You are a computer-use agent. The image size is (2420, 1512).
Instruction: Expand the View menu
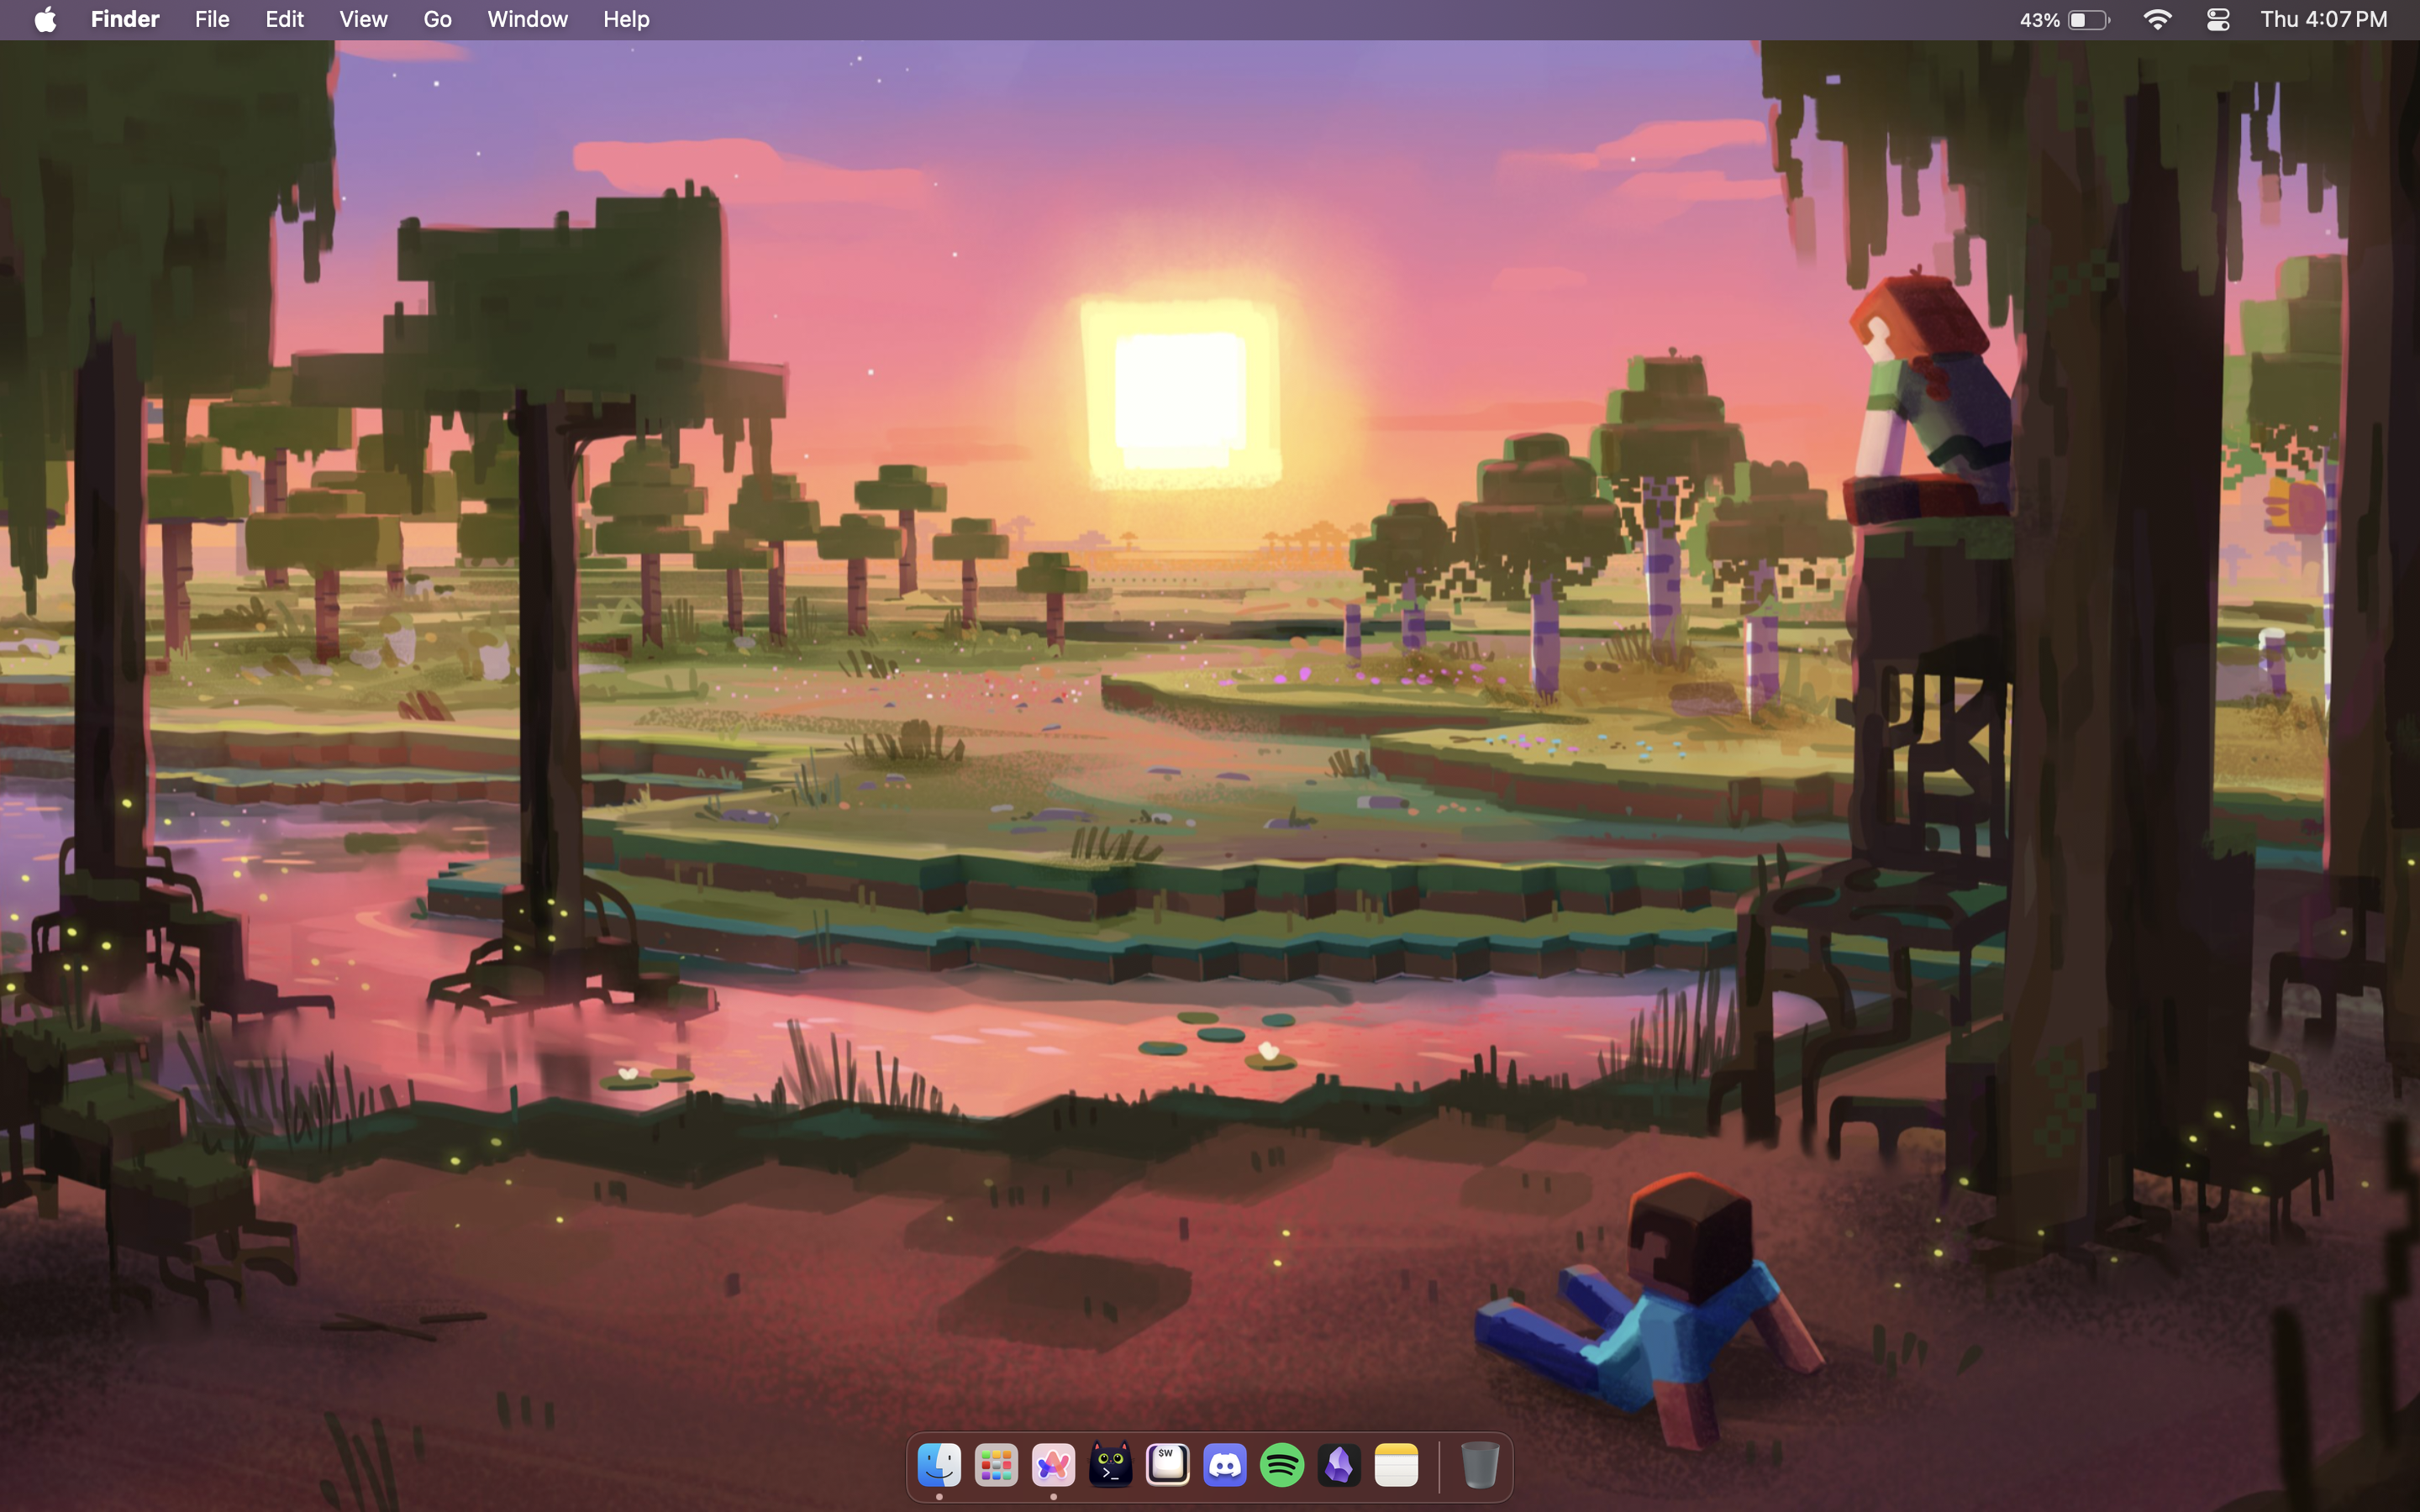click(x=363, y=20)
